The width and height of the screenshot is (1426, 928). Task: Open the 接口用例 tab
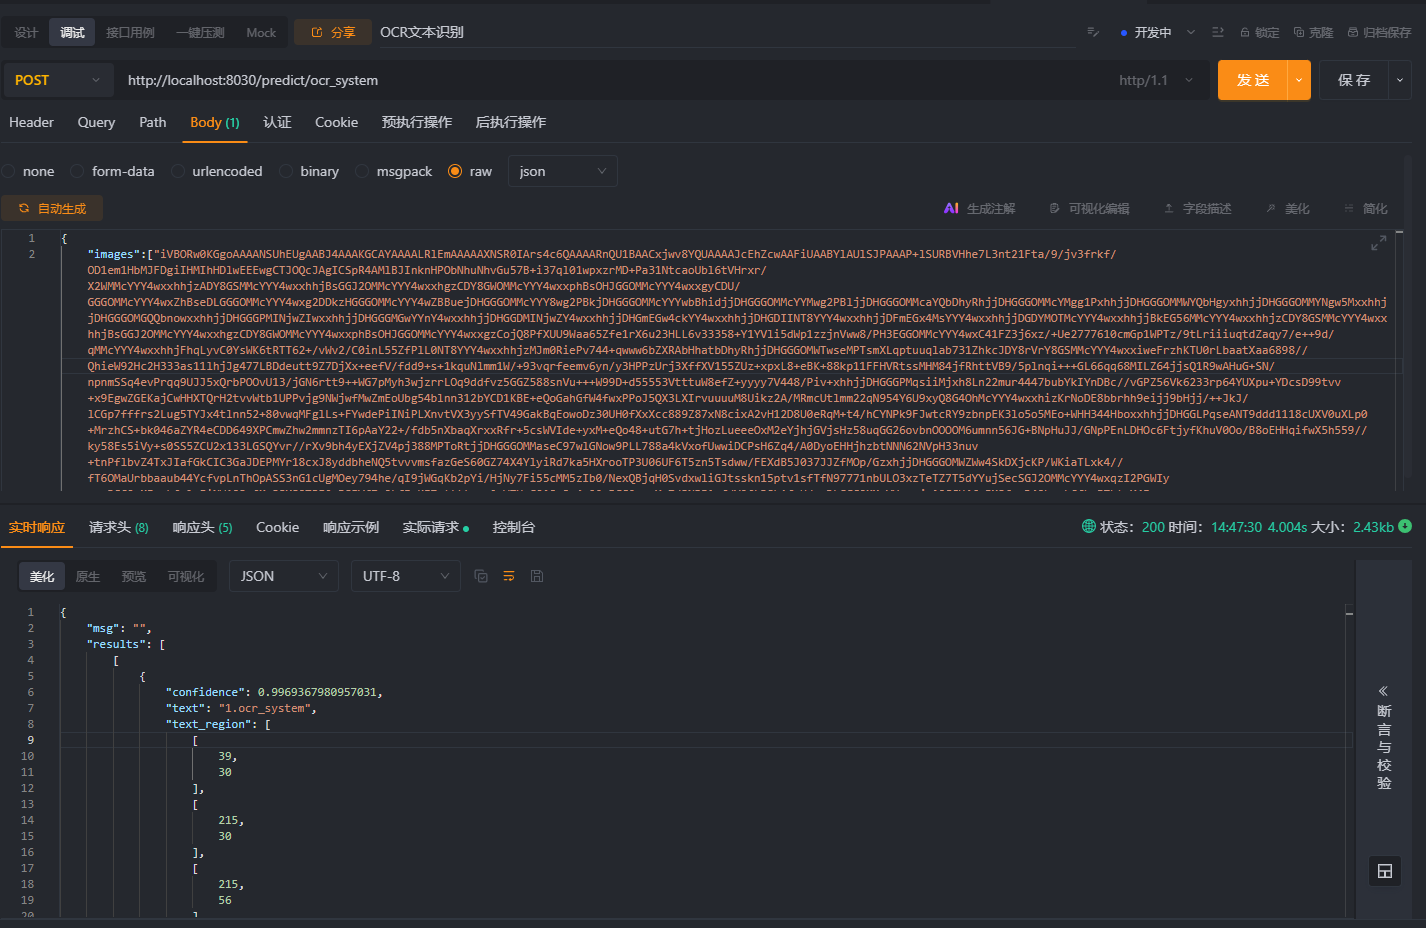(128, 31)
